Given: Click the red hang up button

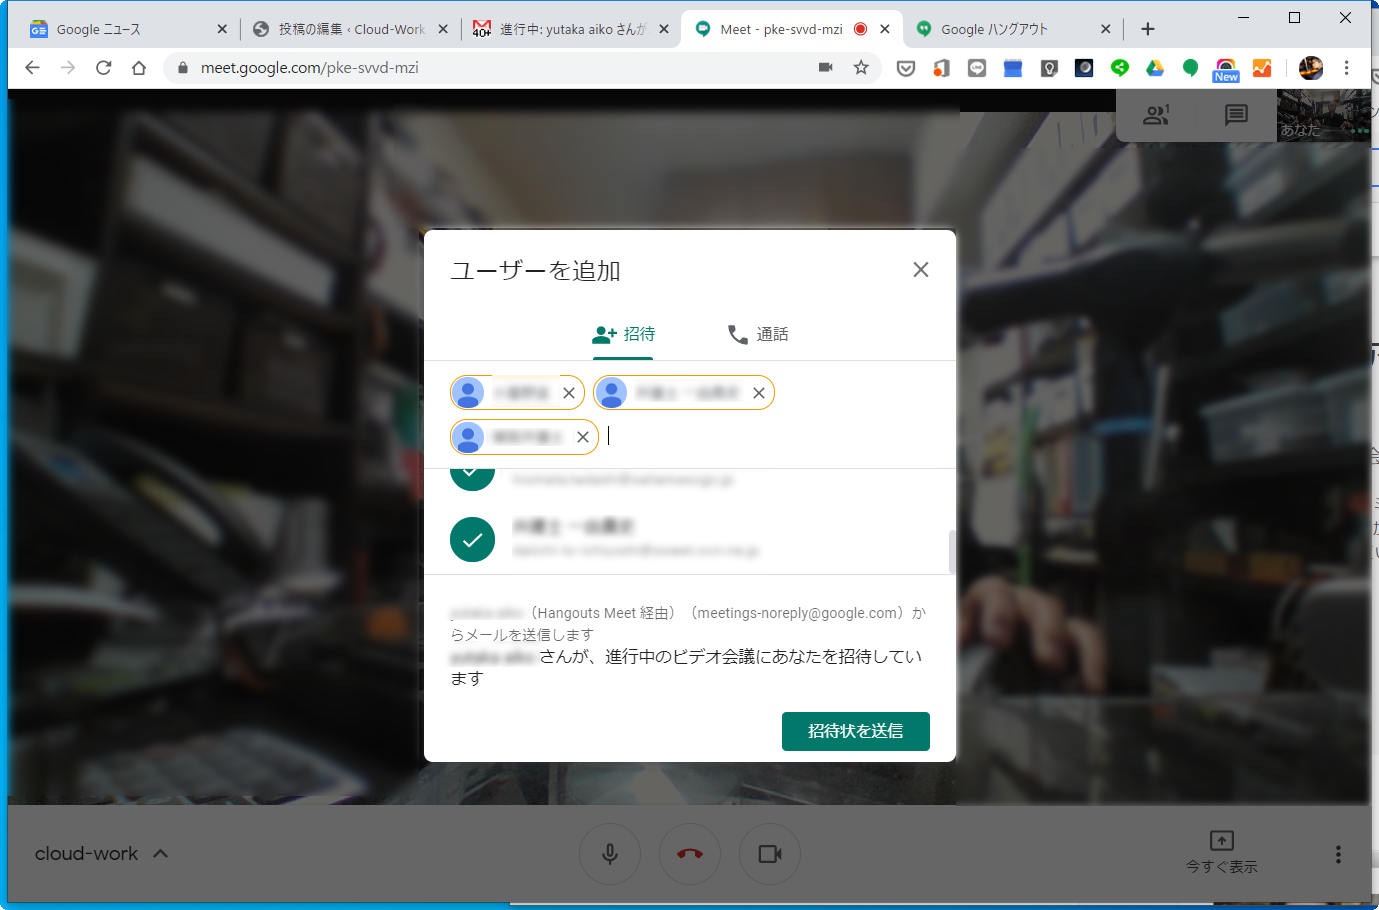Looking at the screenshot, I should click(689, 853).
